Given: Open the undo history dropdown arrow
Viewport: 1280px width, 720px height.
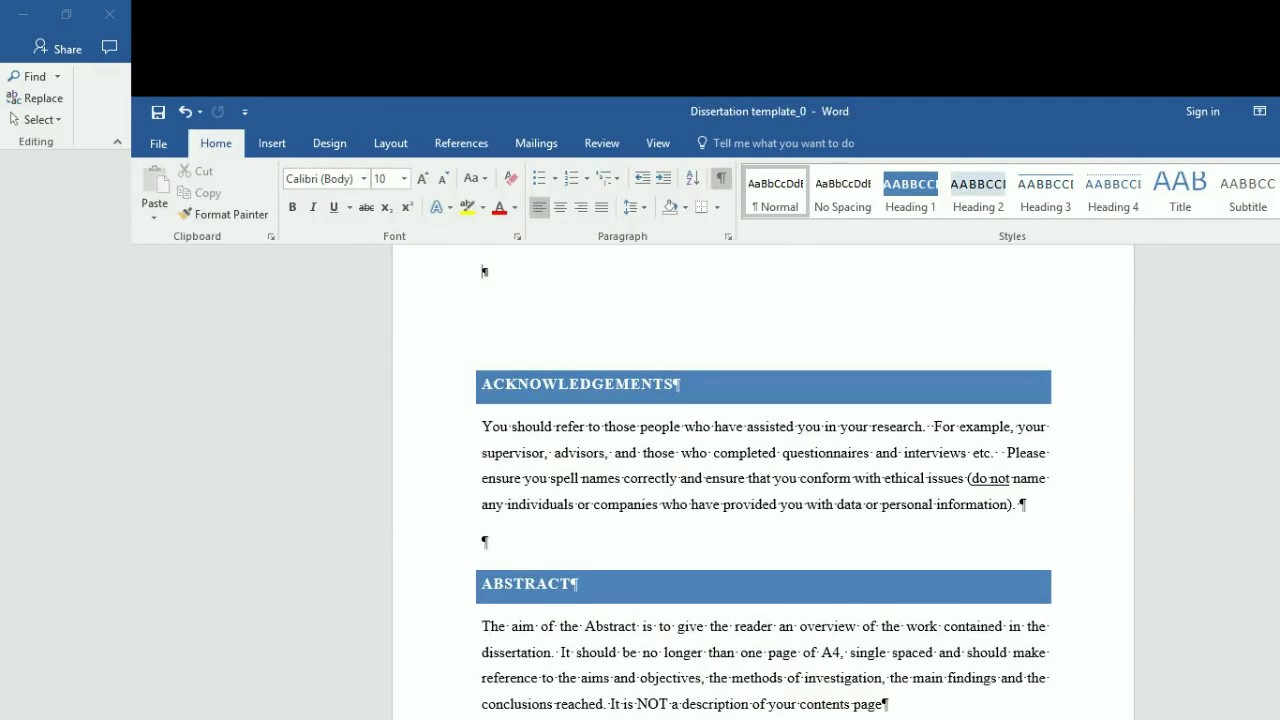Looking at the screenshot, I should (200, 112).
